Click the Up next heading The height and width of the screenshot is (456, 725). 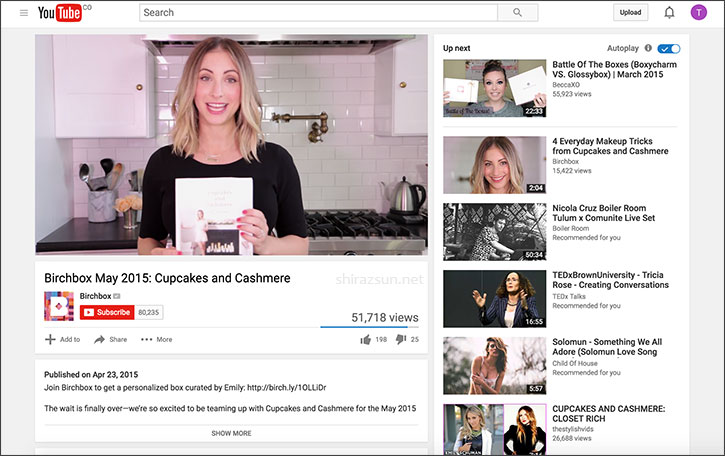[x=456, y=48]
